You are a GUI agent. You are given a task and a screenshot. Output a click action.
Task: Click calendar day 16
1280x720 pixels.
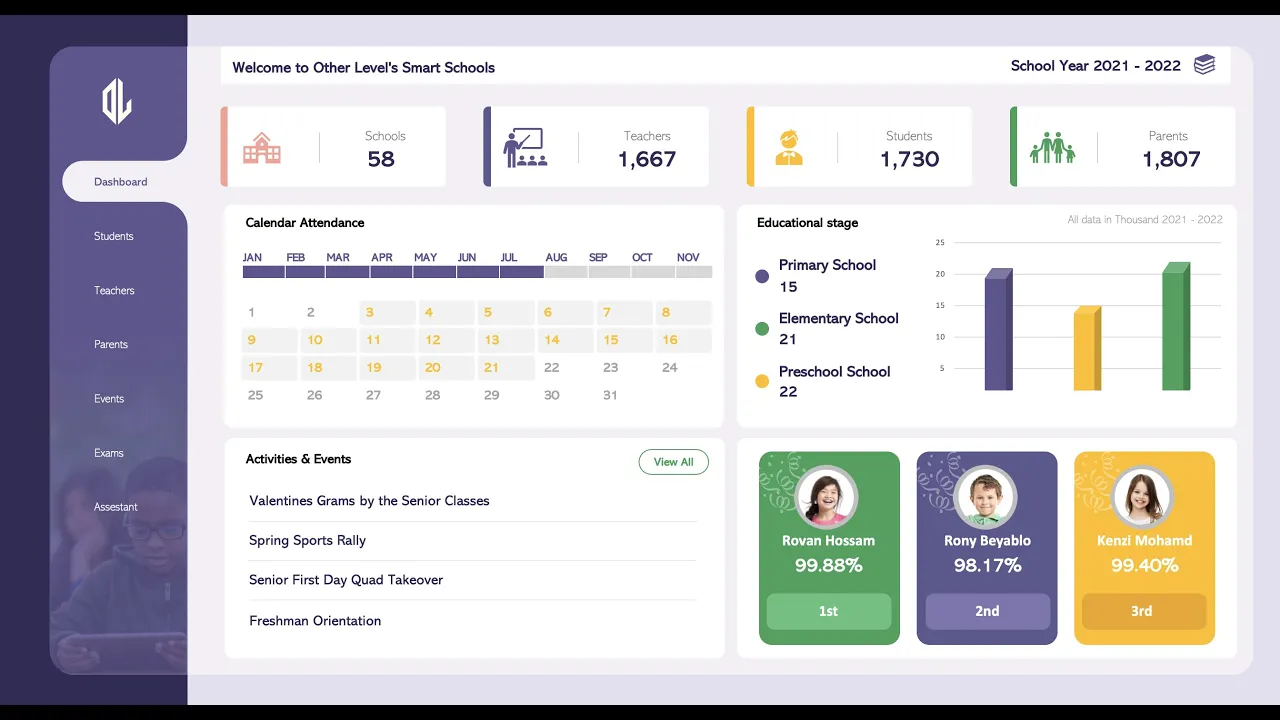(x=684, y=340)
